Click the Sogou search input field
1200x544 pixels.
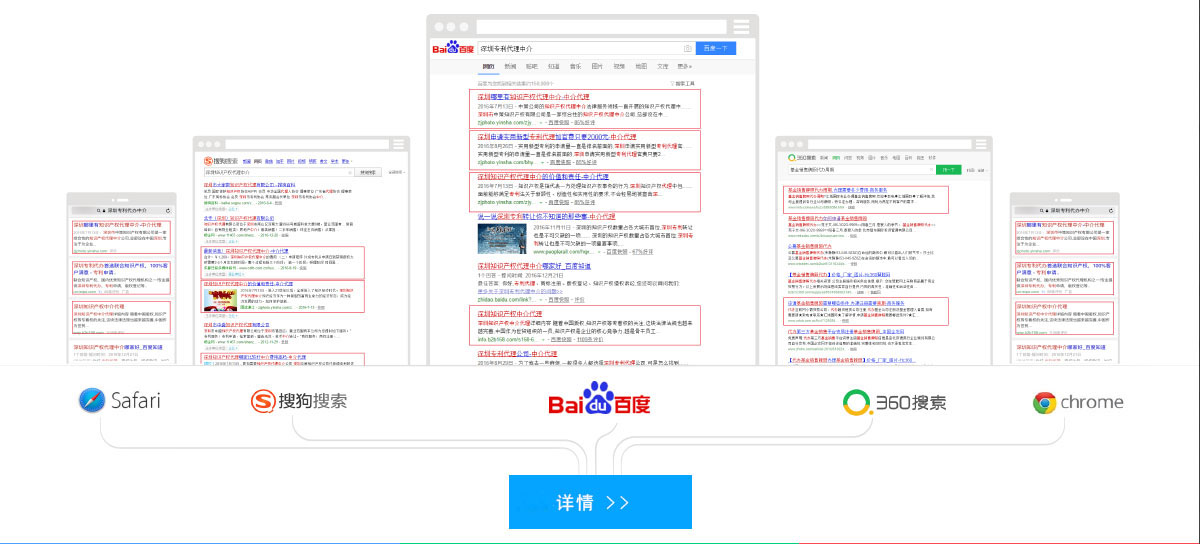[277, 172]
